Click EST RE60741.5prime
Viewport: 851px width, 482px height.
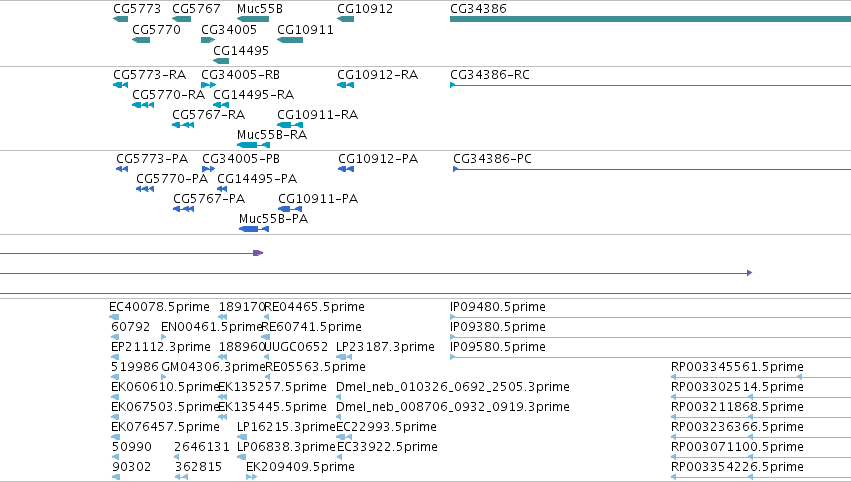coord(312,327)
